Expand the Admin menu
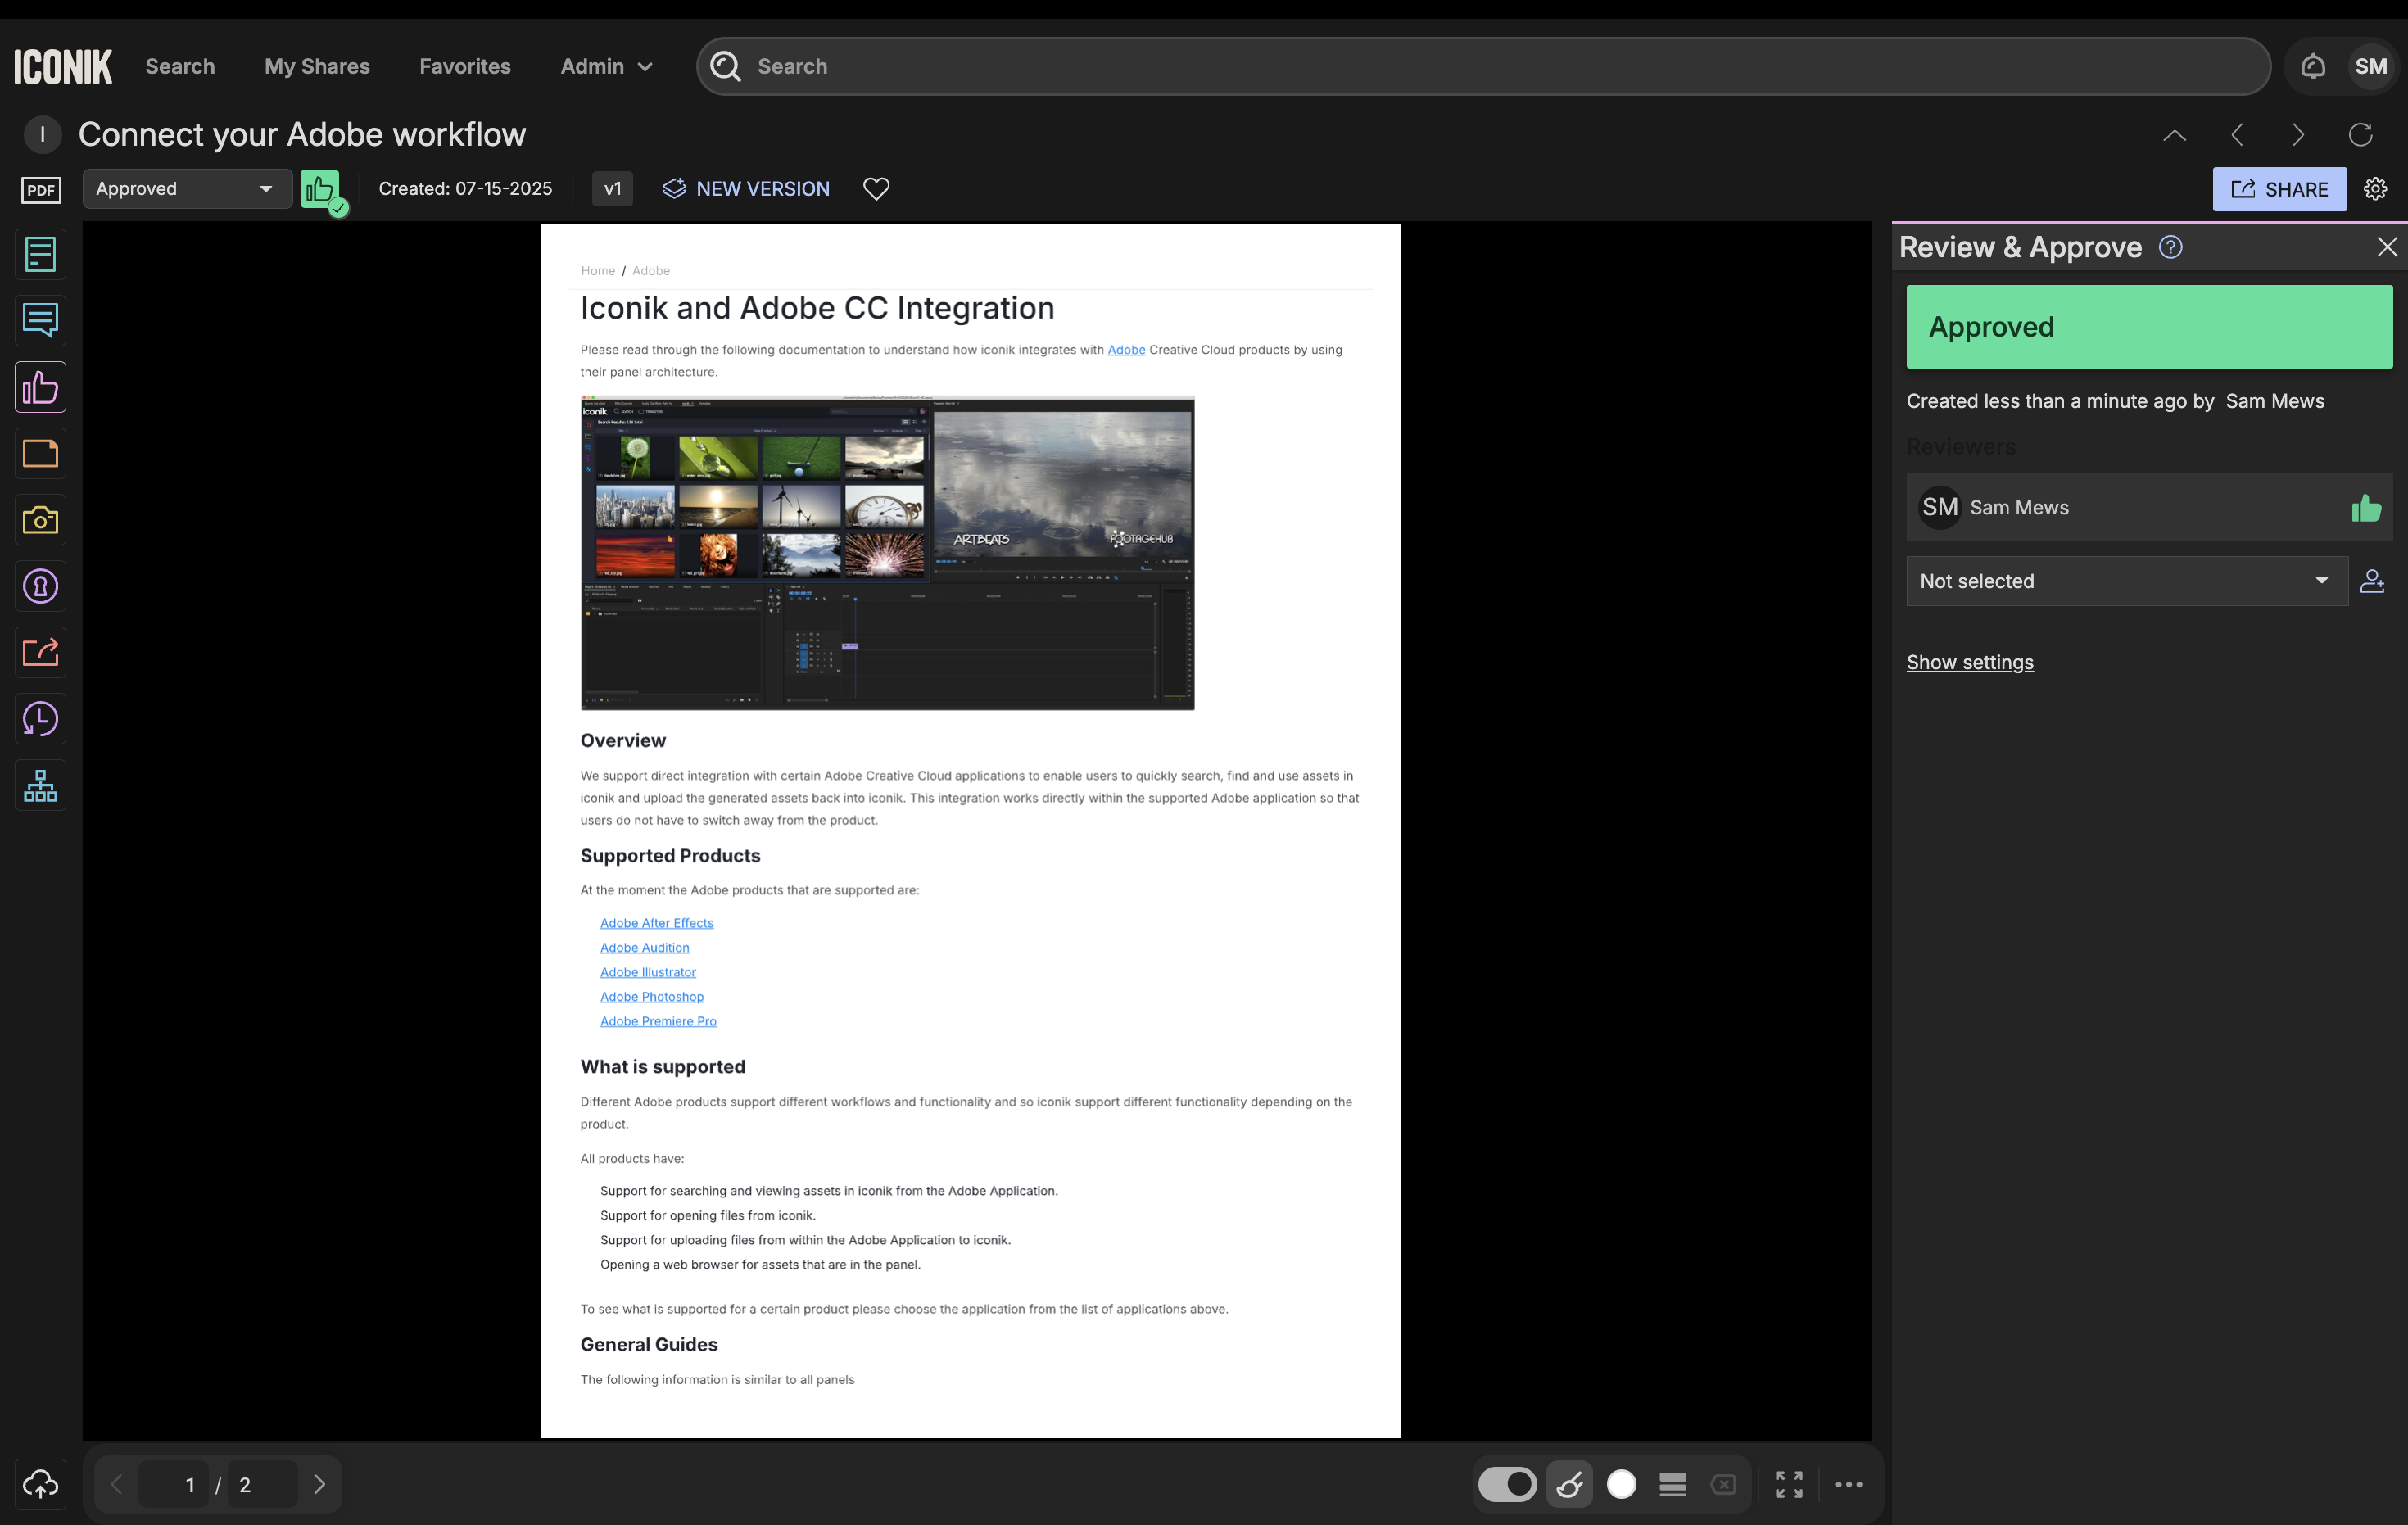The height and width of the screenshot is (1525, 2408). 606,67
